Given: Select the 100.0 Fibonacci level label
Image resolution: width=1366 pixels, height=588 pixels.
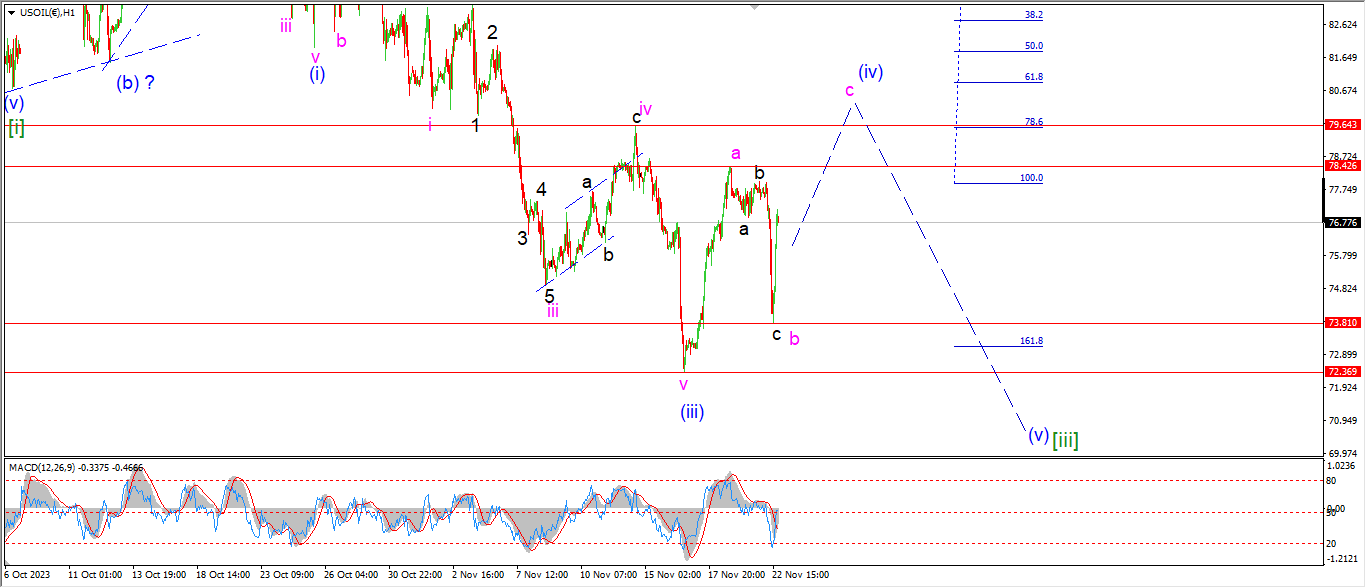Looking at the screenshot, I should [x=1030, y=178].
